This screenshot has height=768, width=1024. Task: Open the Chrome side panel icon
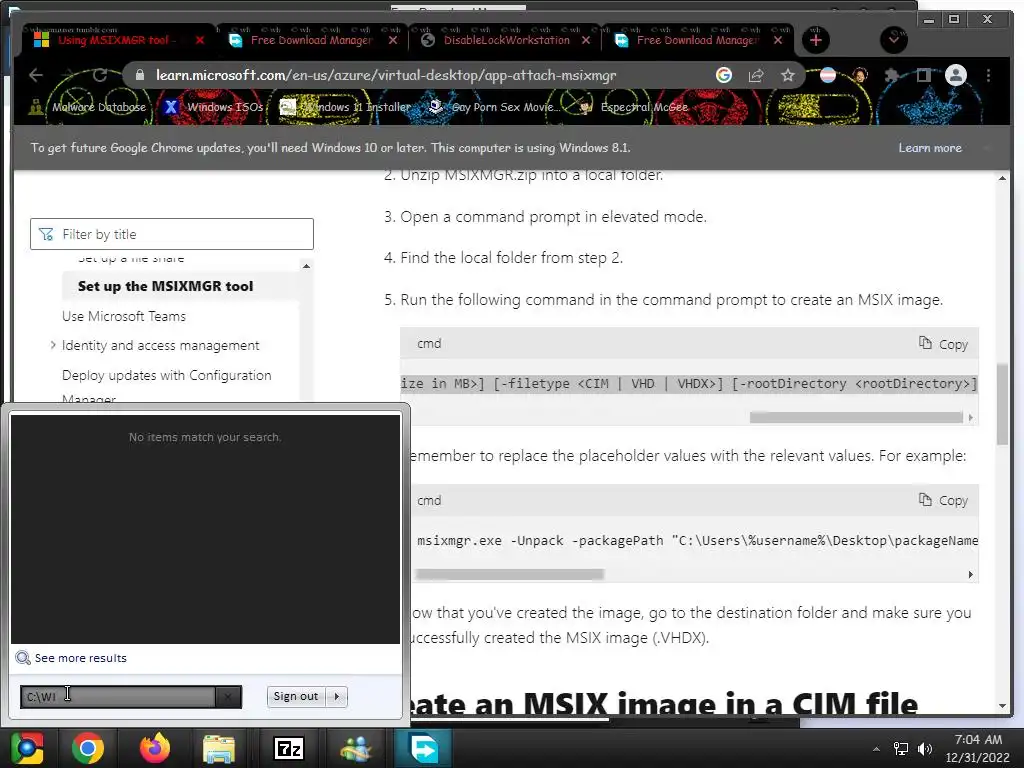click(x=923, y=75)
